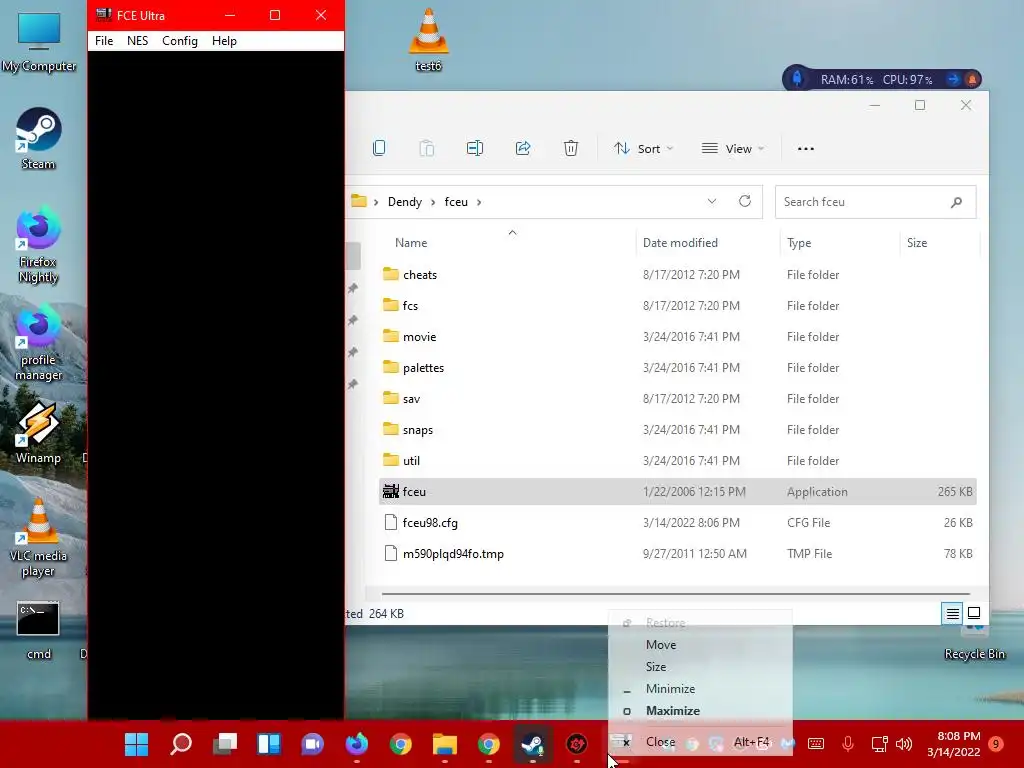Refresh the fceu folder listing
The width and height of the screenshot is (1024, 768).
tap(744, 201)
